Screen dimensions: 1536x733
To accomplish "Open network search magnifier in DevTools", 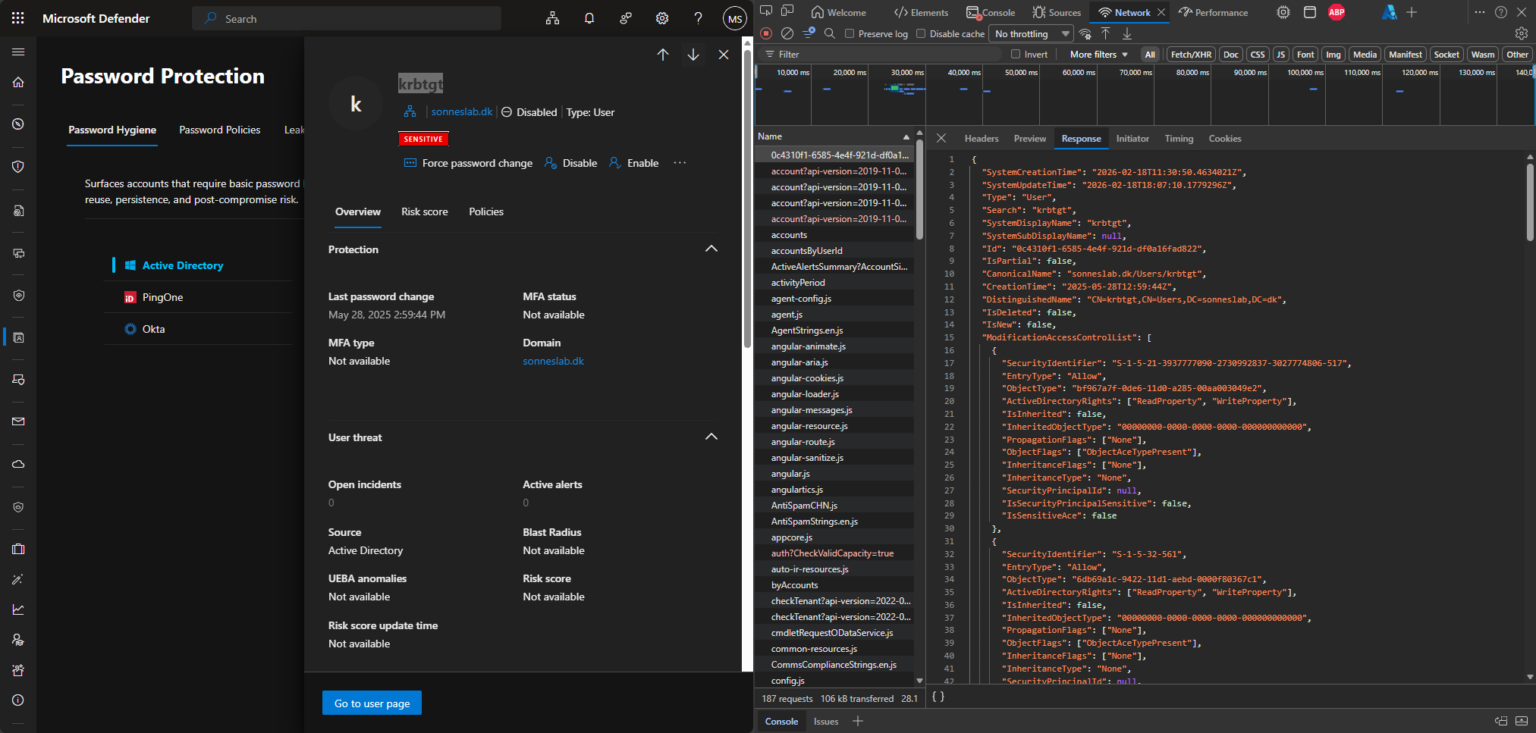I will coord(829,34).
